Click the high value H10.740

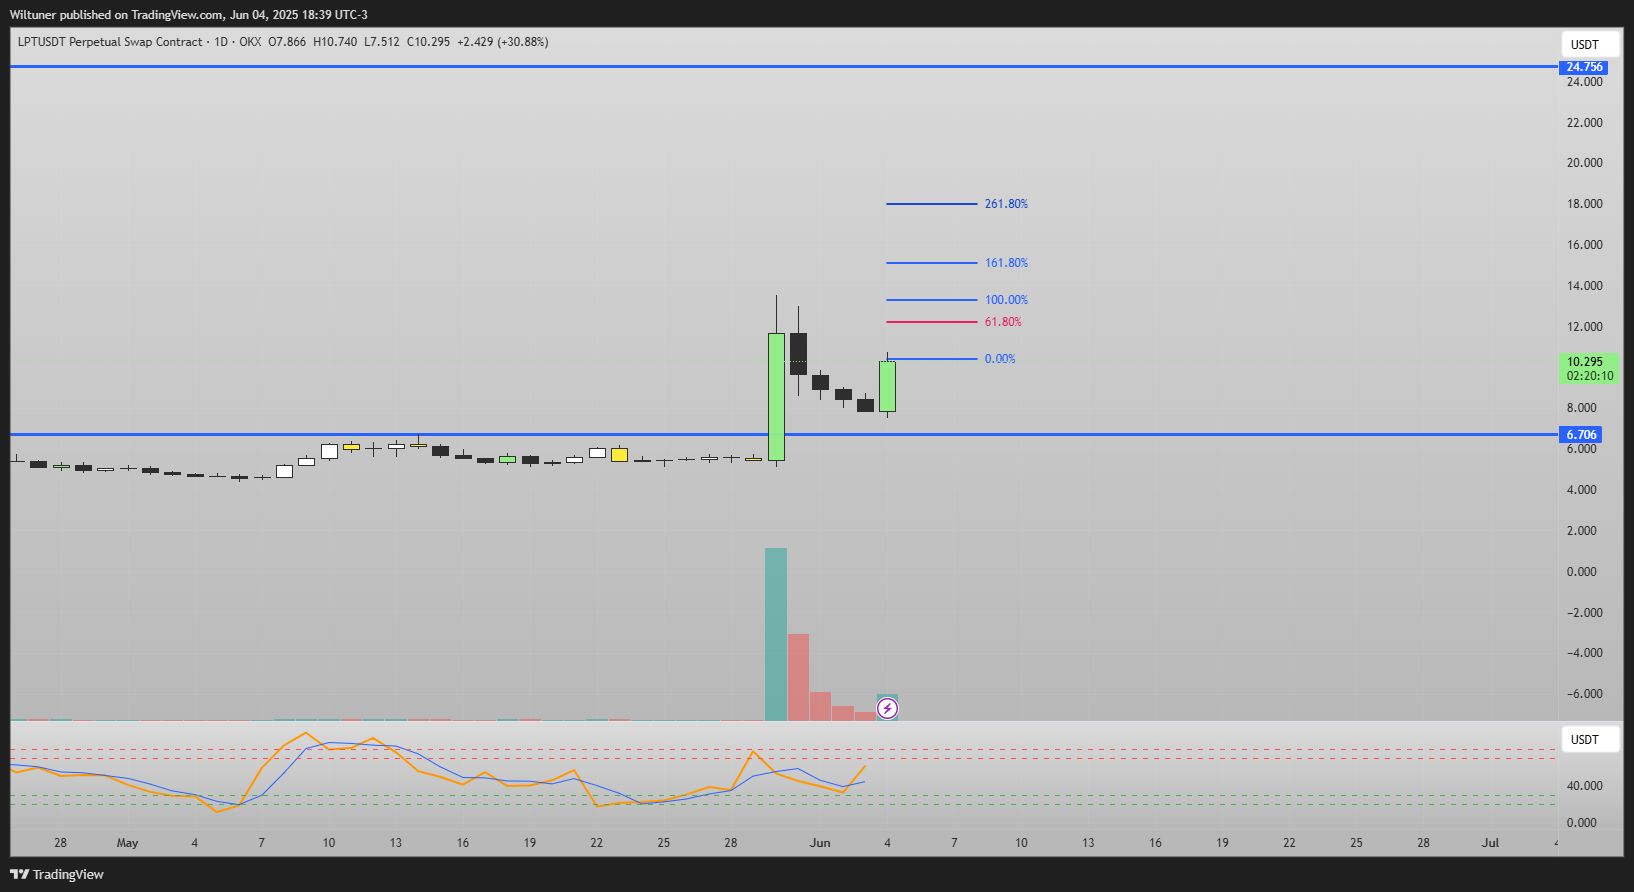coord(335,42)
